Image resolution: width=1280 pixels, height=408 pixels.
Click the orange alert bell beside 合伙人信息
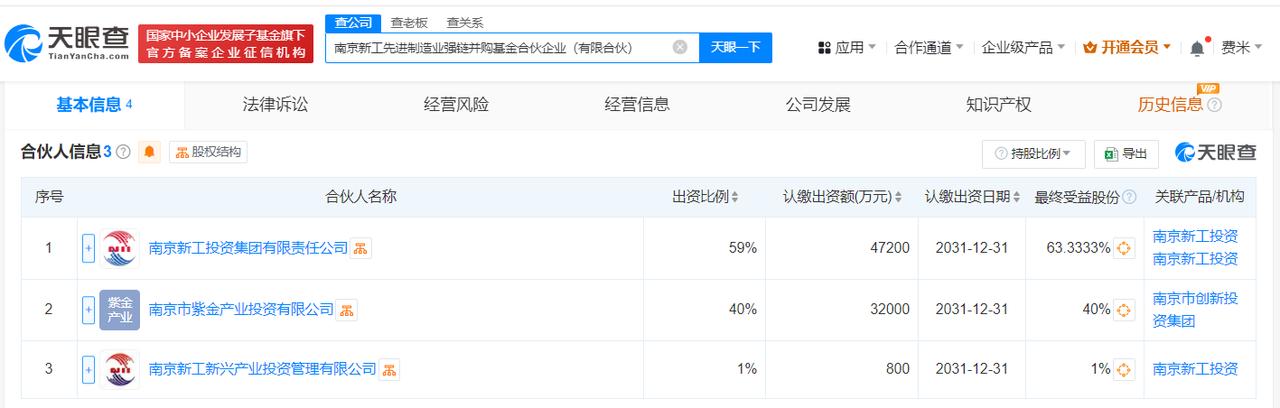coord(150,152)
